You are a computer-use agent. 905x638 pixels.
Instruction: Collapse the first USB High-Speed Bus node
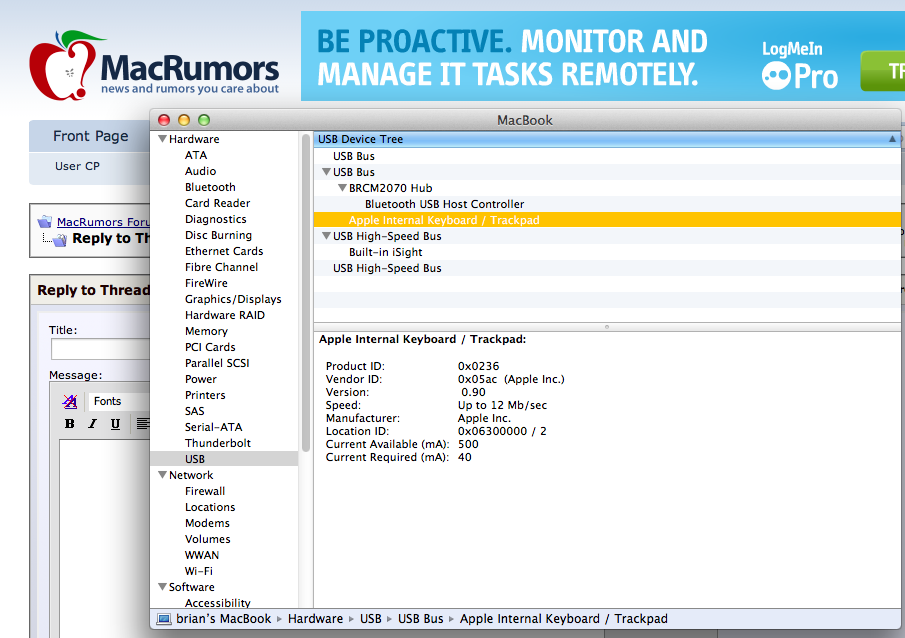tap(327, 236)
